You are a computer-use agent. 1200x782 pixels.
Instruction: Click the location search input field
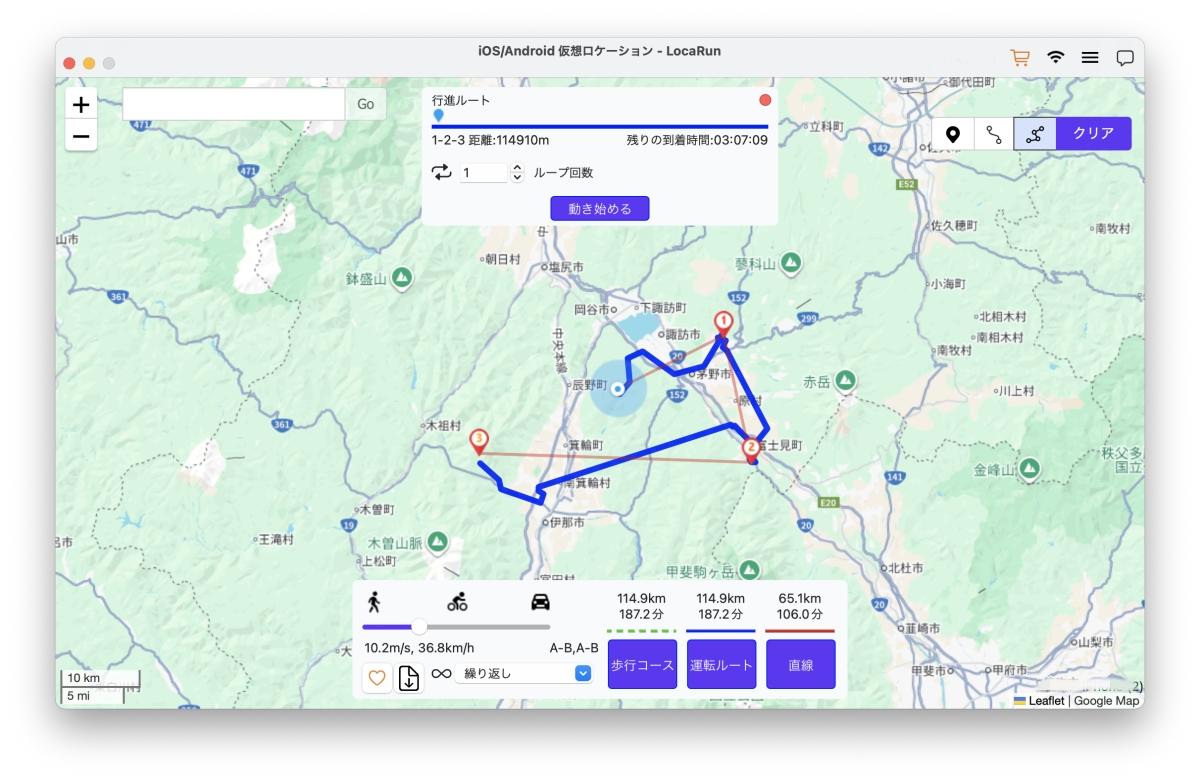coord(234,104)
